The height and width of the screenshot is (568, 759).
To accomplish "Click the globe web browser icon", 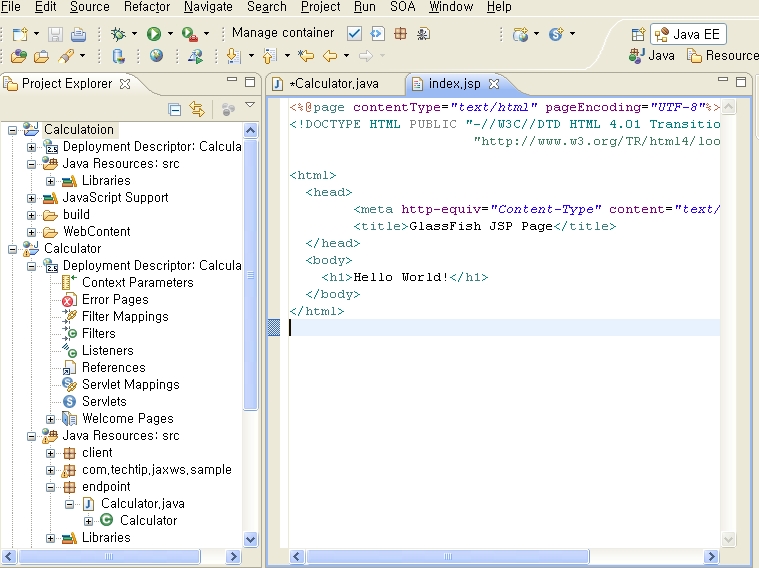I will [x=157, y=56].
